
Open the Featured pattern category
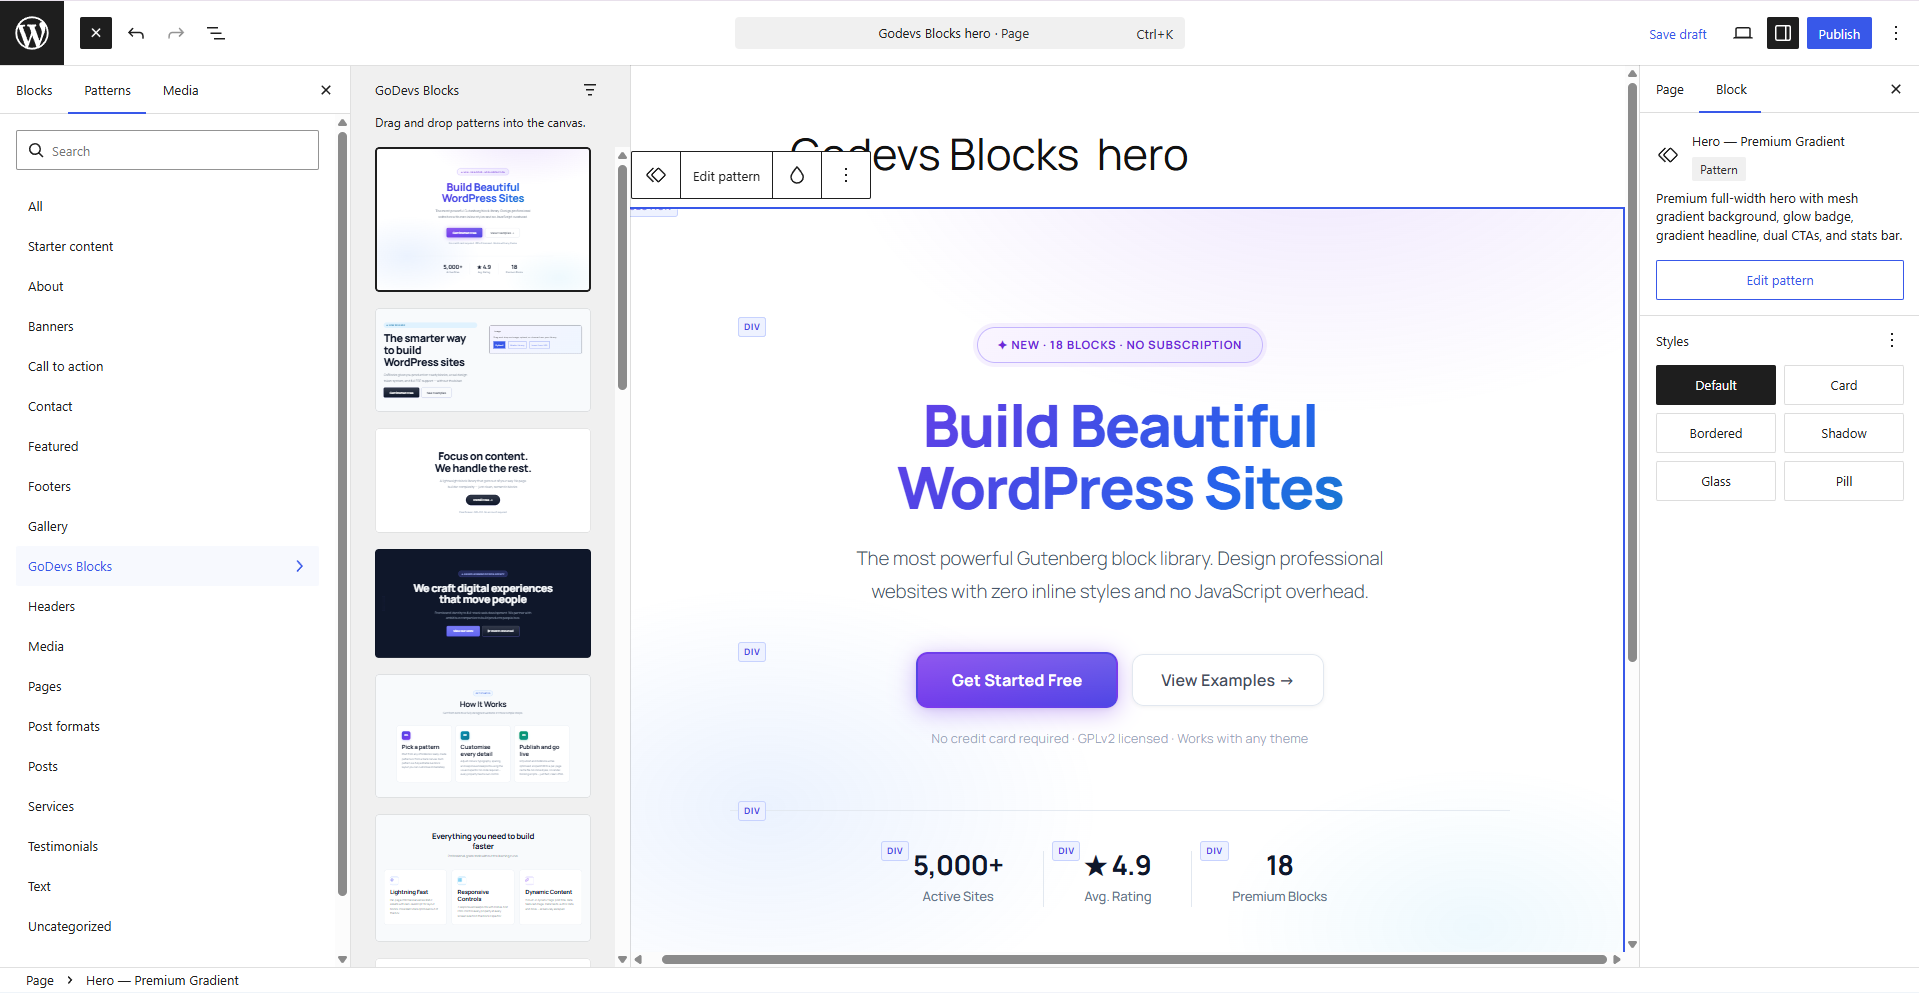167,446
